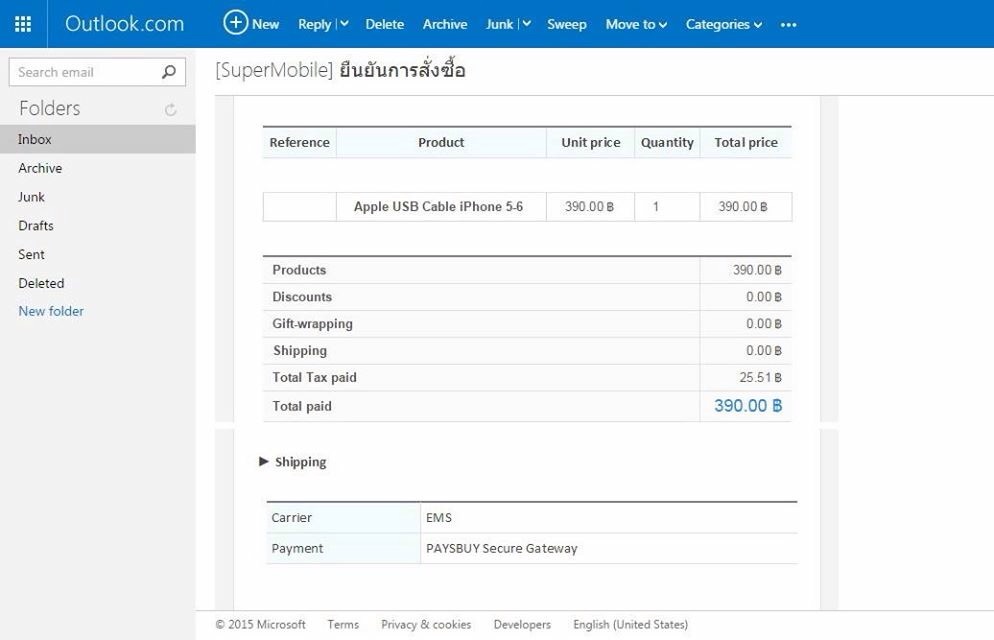The width and height of the screenshot is (994, 640).
Task: Click the Quantity column header
Action: (667, 143)
